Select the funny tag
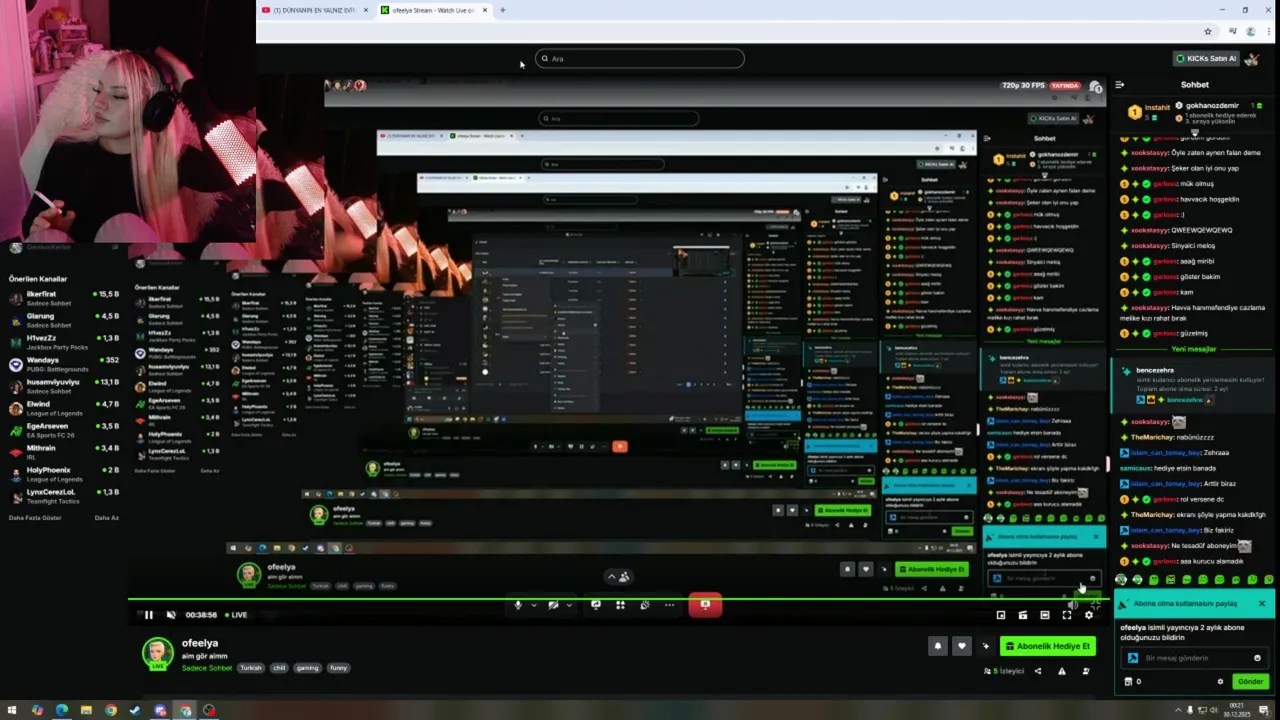The width and height of the screenshot is (1280, 720). (338, 667)
